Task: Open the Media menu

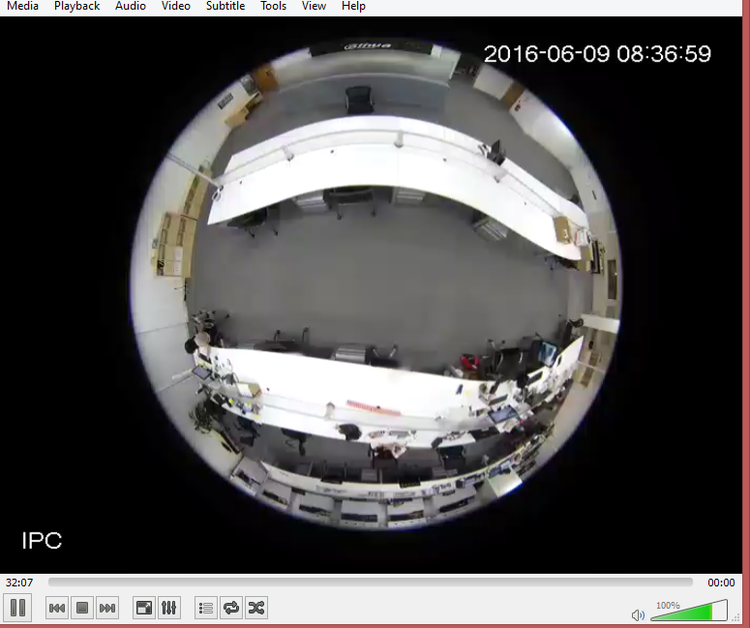Action: (x=22, y=6)
